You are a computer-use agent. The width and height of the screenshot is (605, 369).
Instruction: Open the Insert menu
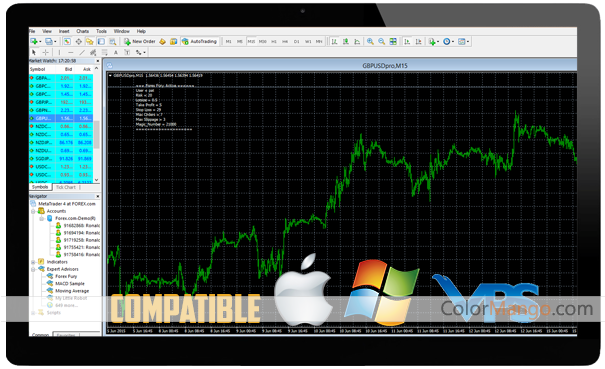(x=64, y=31)
